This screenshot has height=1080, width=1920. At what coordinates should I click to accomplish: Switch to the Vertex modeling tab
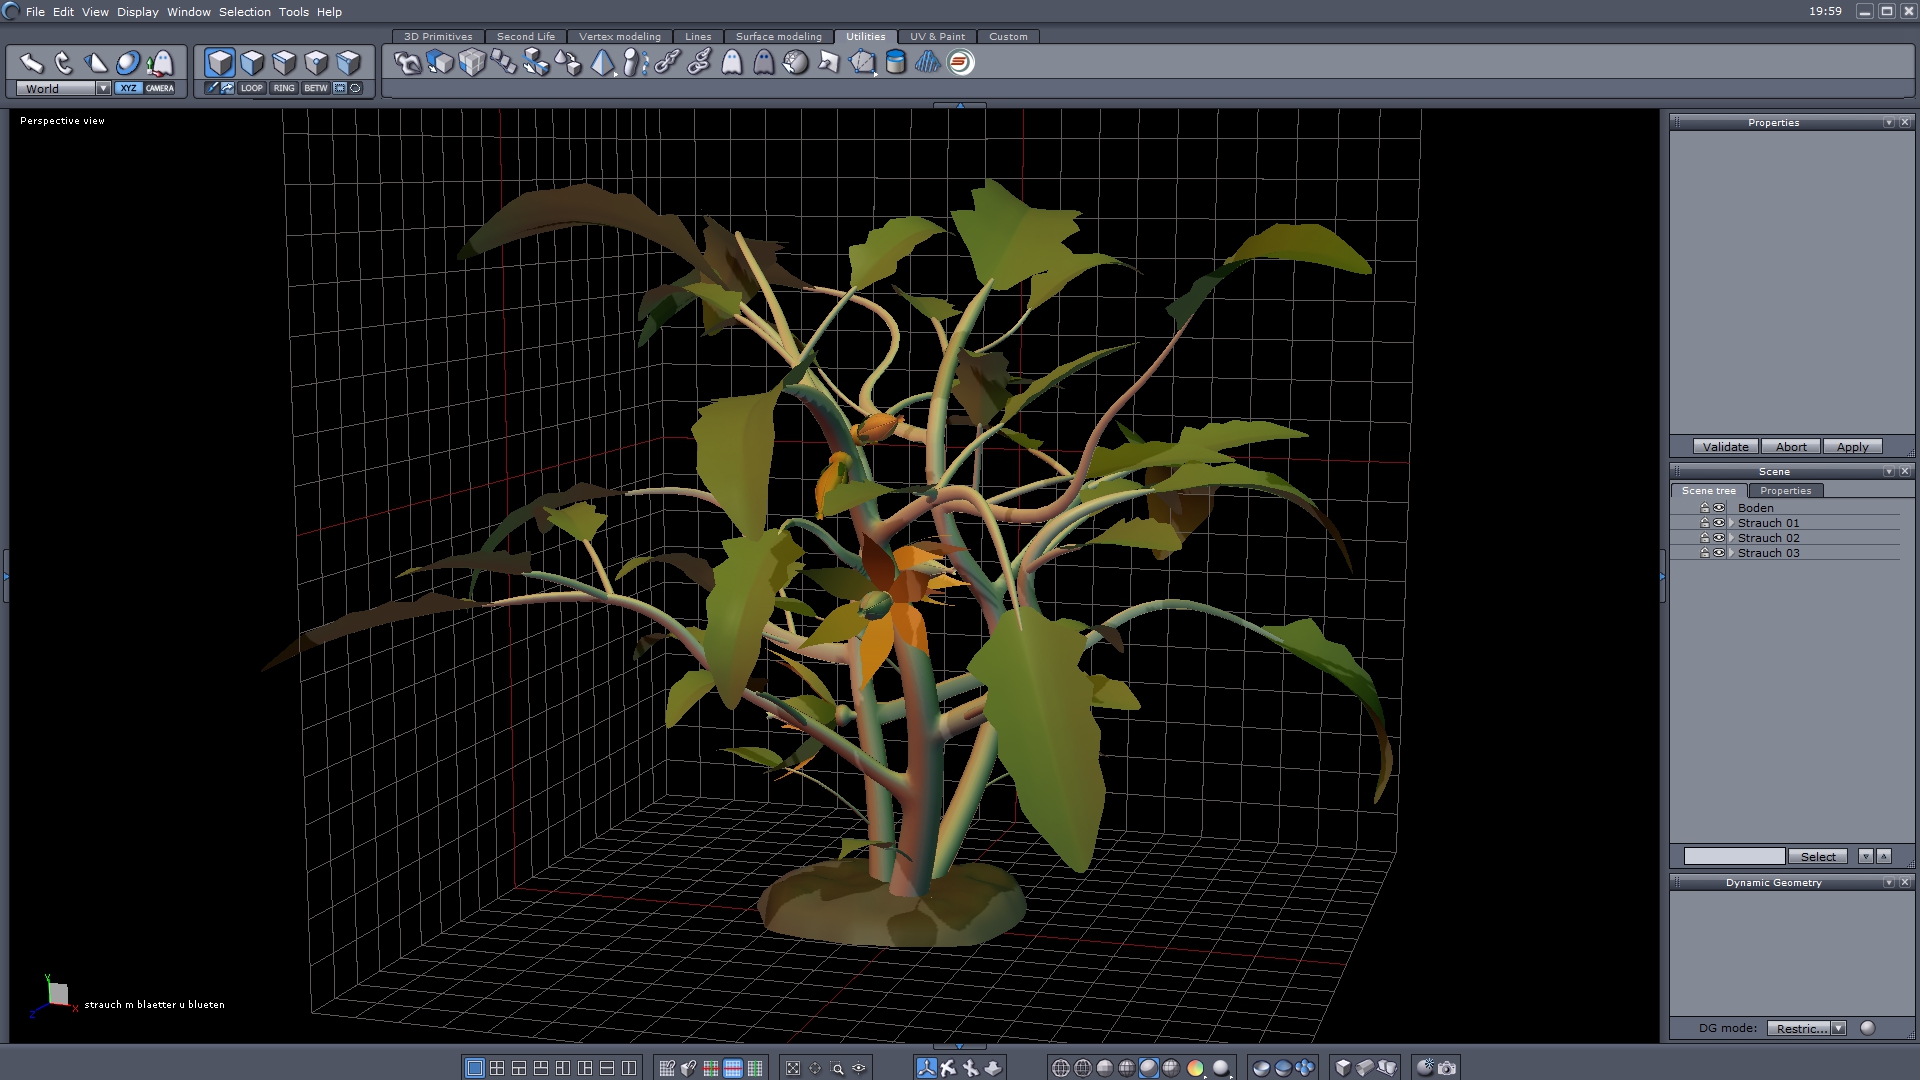pyautogui.click(x=619, y=36)
